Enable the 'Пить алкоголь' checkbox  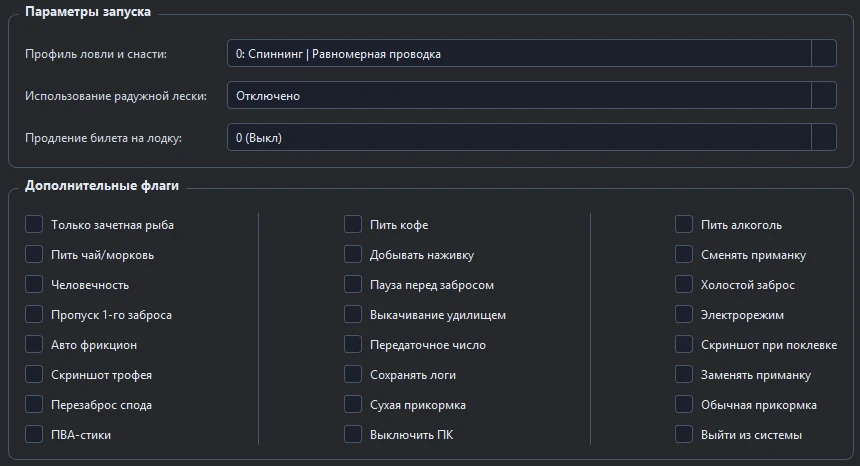[684, 224]
